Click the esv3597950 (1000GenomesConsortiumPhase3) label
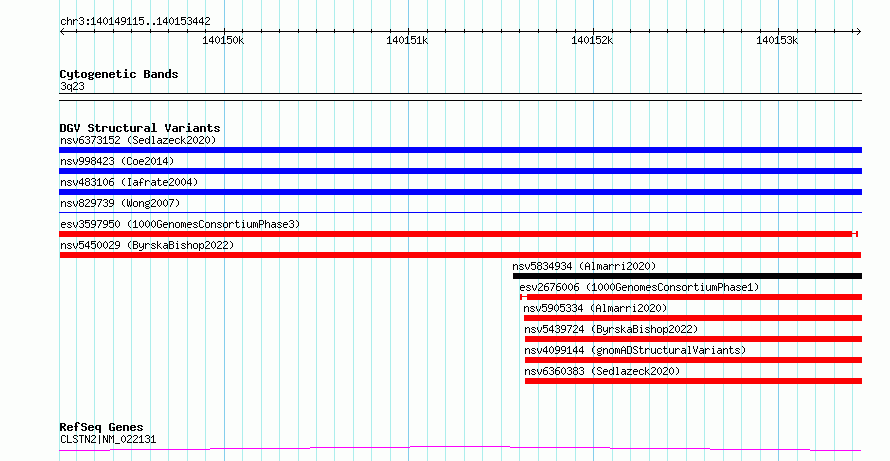The width and height of the screenshot is (890, 461). (x=180, y=224)
